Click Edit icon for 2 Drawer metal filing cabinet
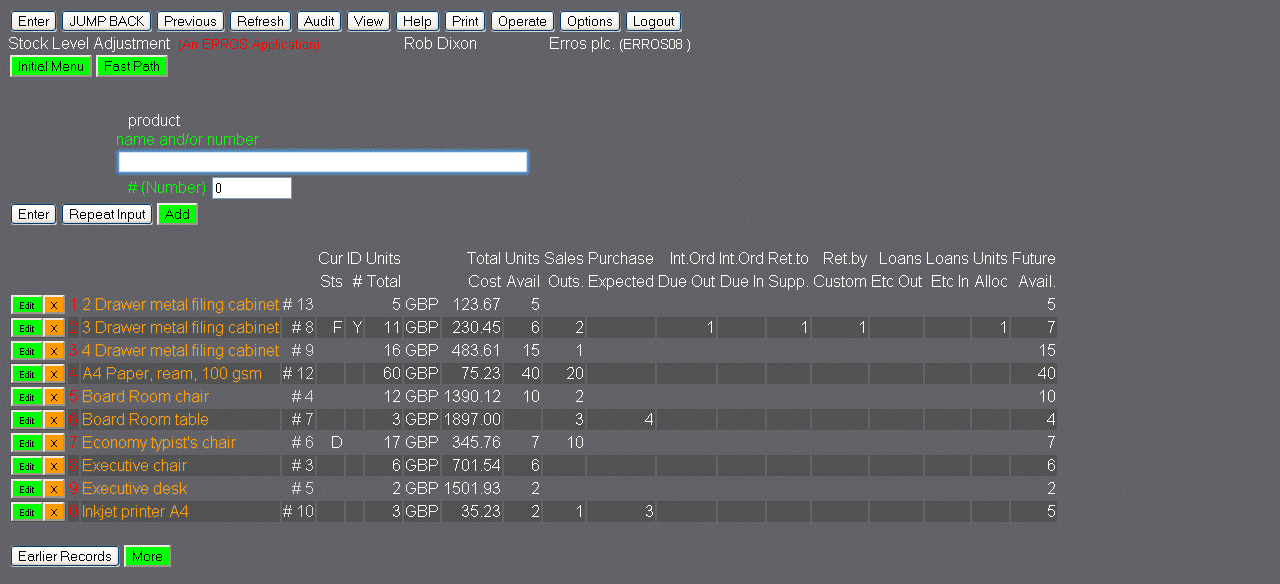Image resolution: width=1280 pixels, height=584 pixels. [27, 305]
